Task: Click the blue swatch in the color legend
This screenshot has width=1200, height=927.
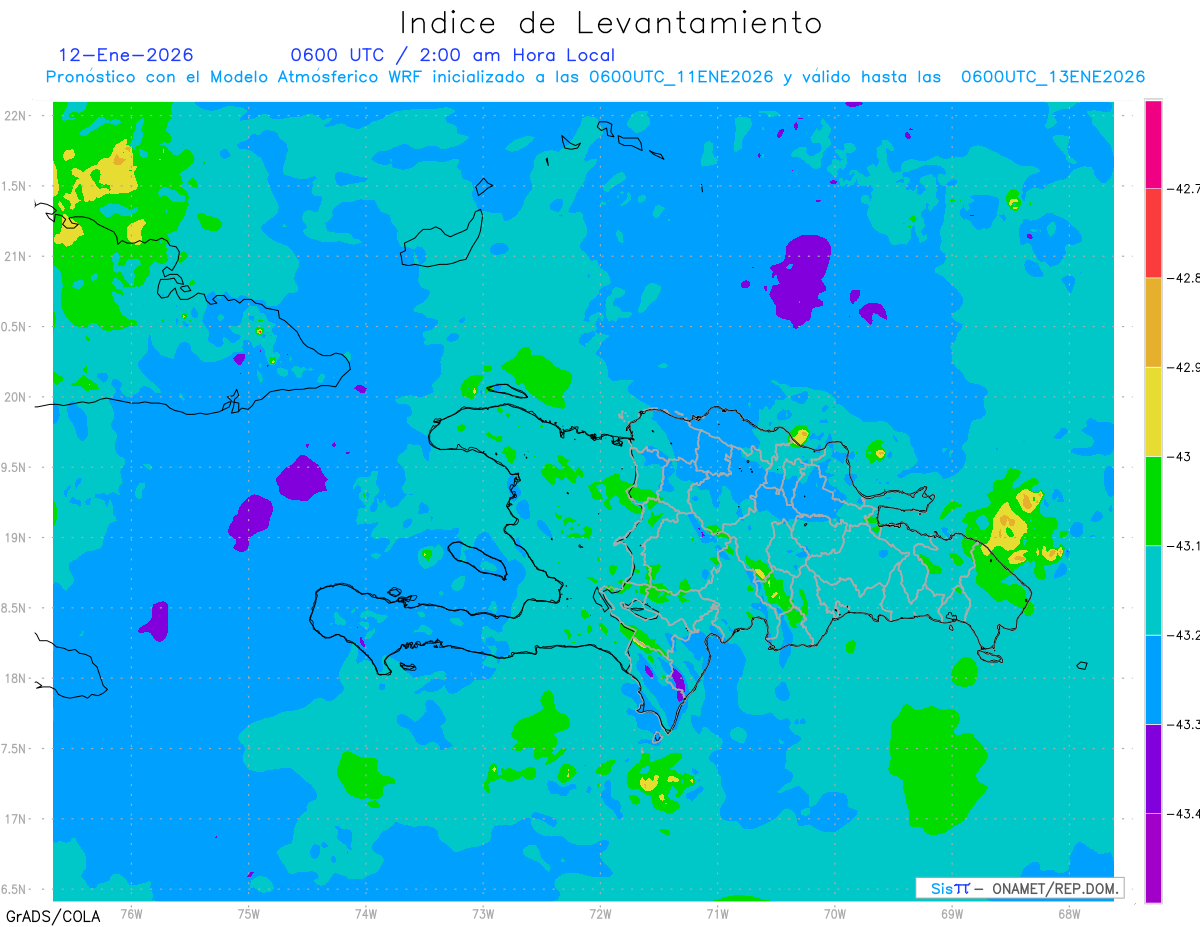Action: [1154, 679]
